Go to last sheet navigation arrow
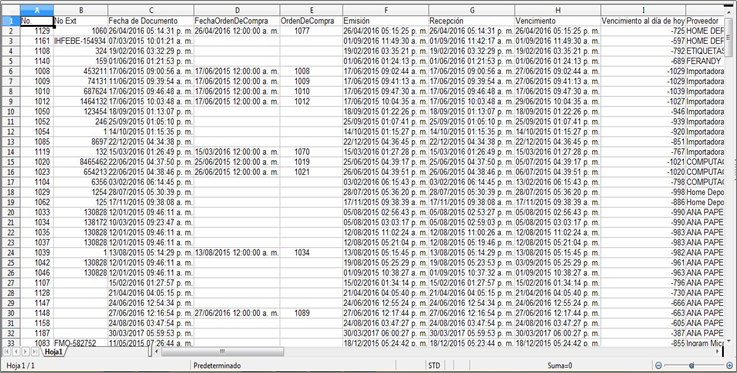 [x=35, y=351]
